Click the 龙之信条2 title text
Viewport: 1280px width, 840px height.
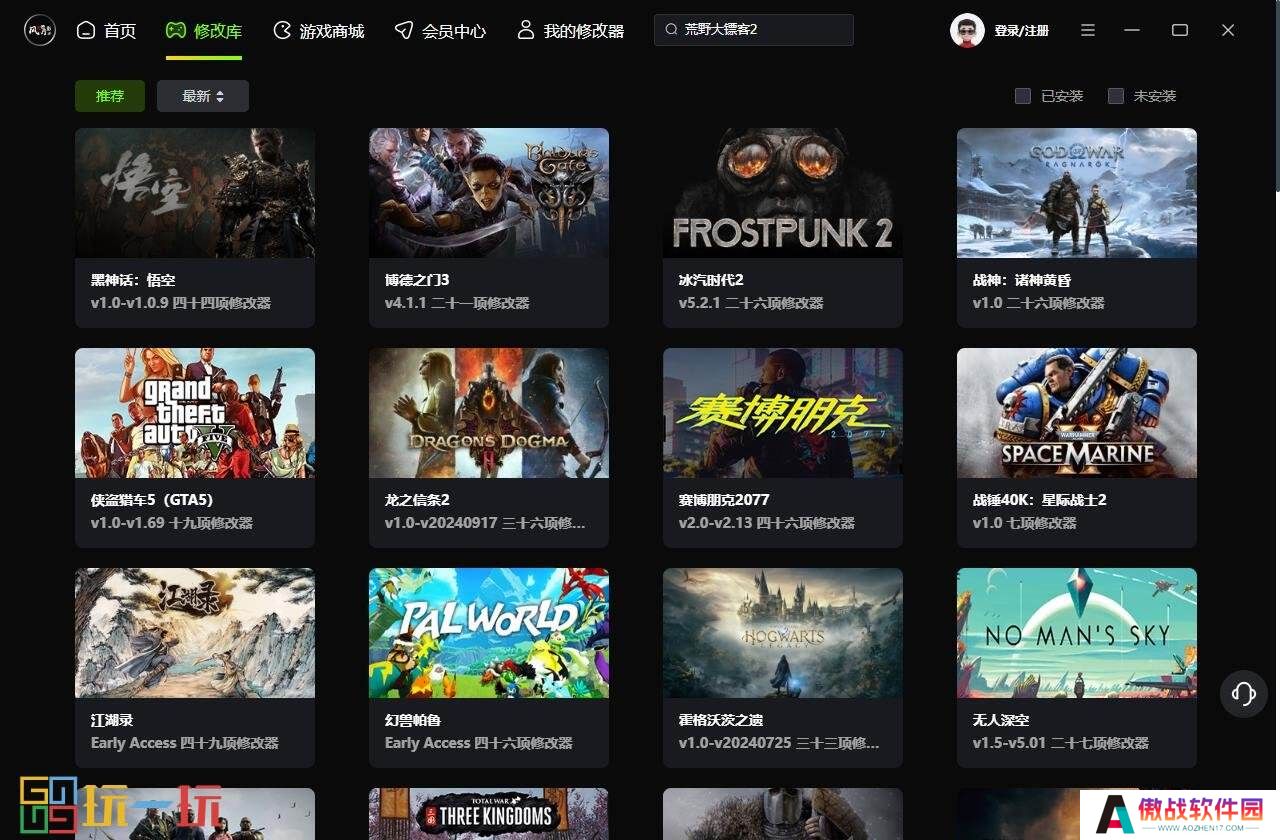tap(417, 500)
